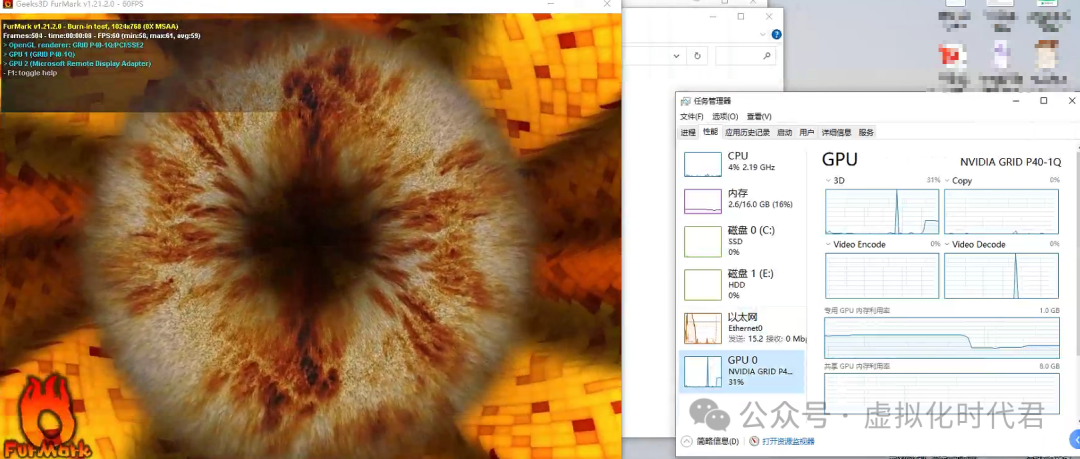Select CPU in the performance sidebar

point(742,165)
